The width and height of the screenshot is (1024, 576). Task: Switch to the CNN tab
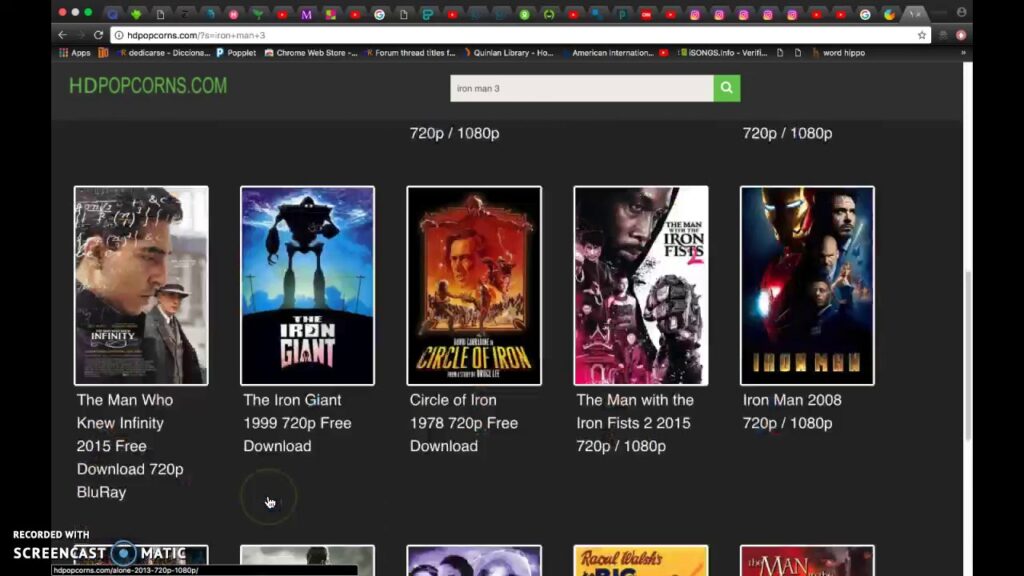click(646, 14)
